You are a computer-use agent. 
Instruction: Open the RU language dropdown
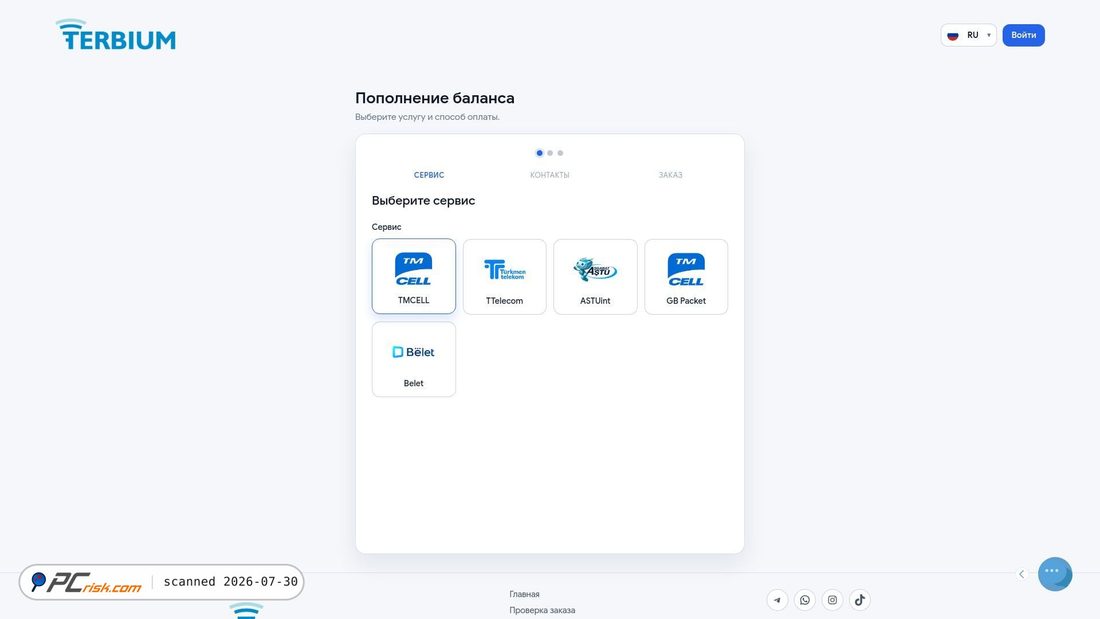click(x=968, y=35)
